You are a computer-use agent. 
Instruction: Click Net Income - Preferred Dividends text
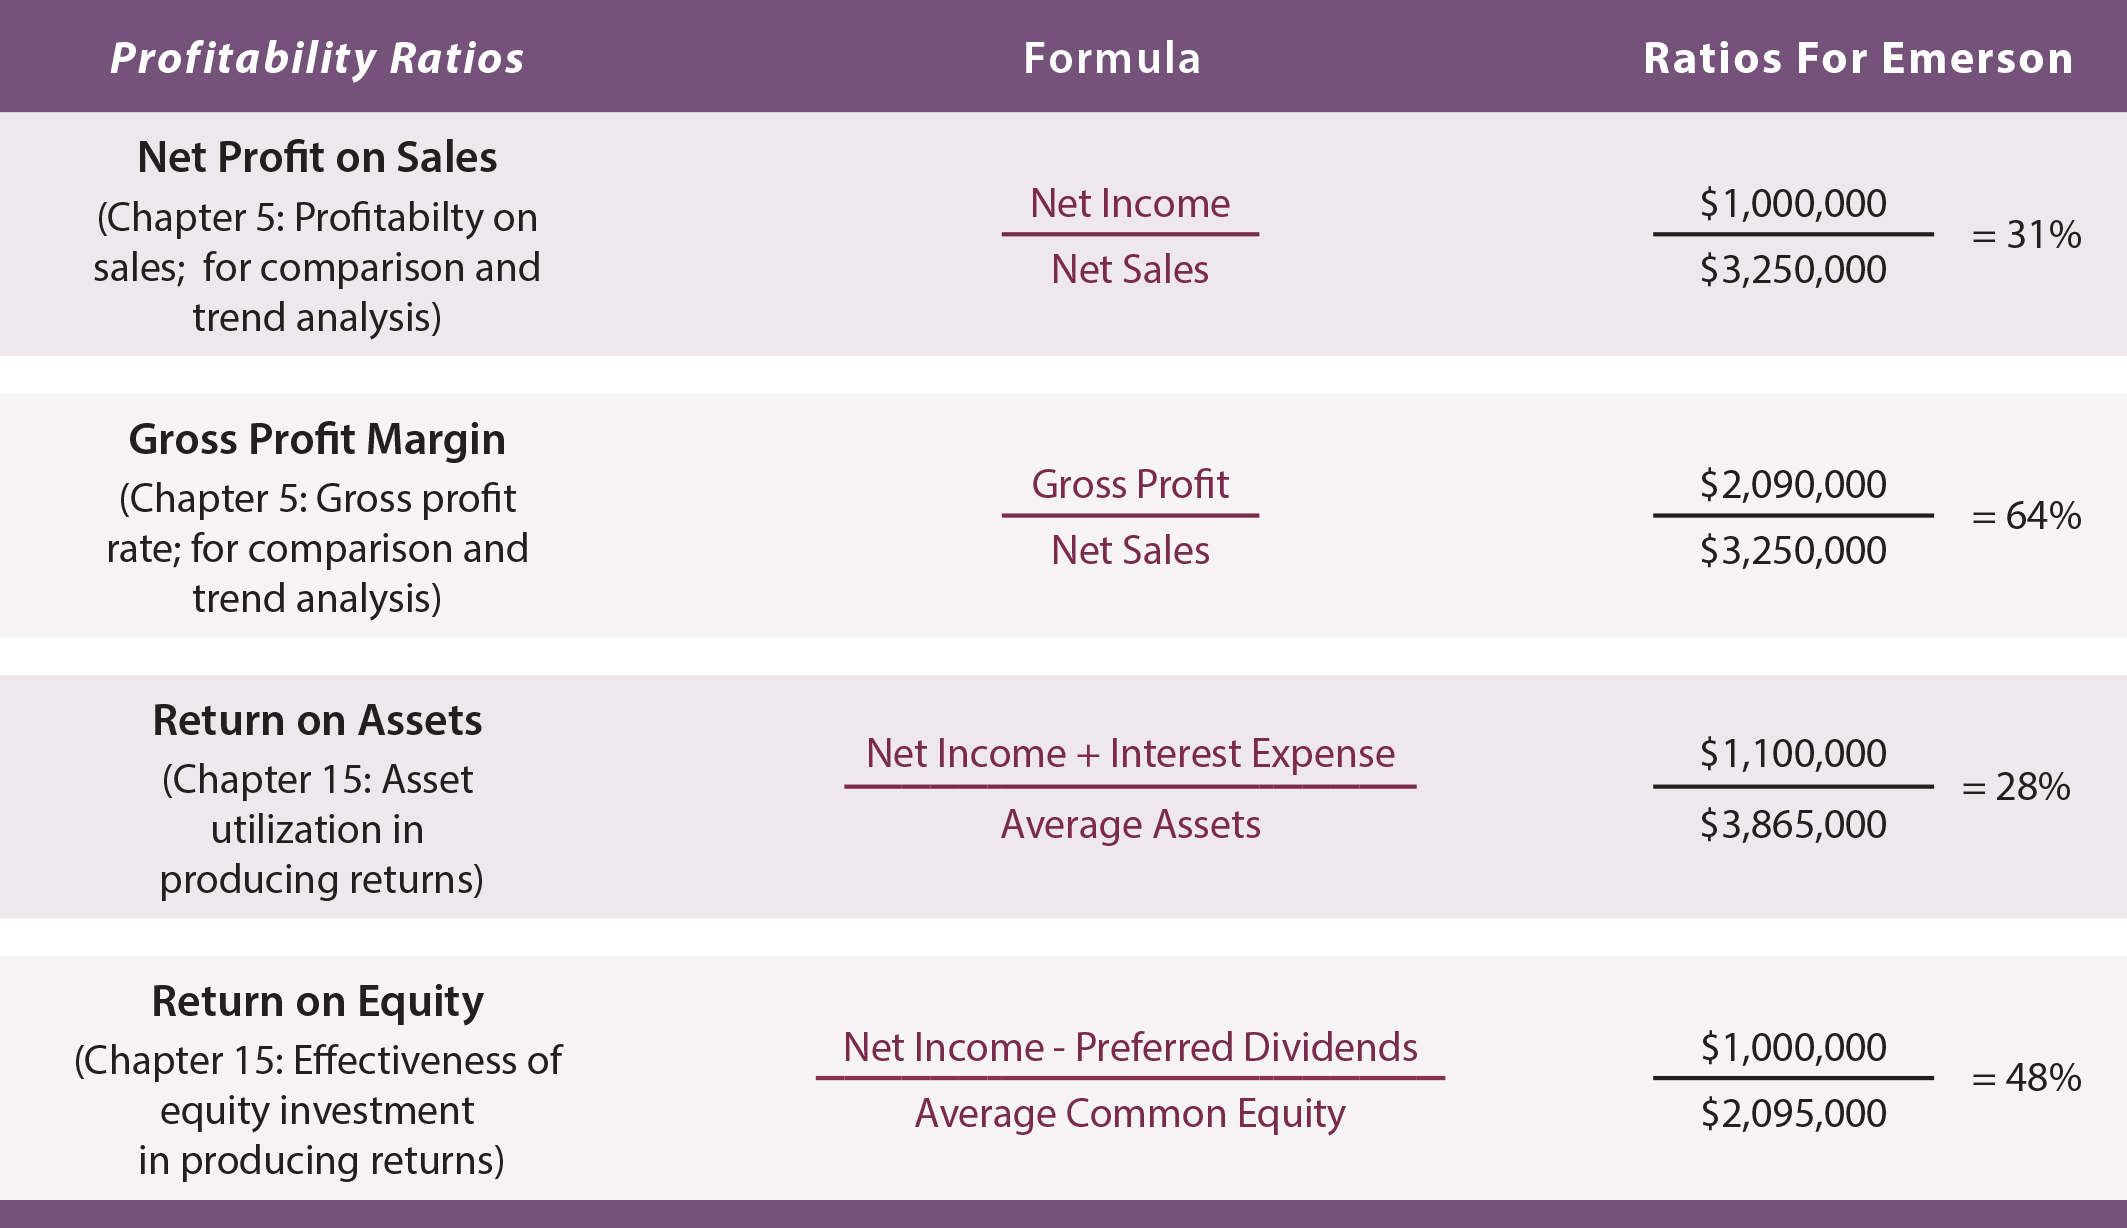[x=1130, y=1048]
